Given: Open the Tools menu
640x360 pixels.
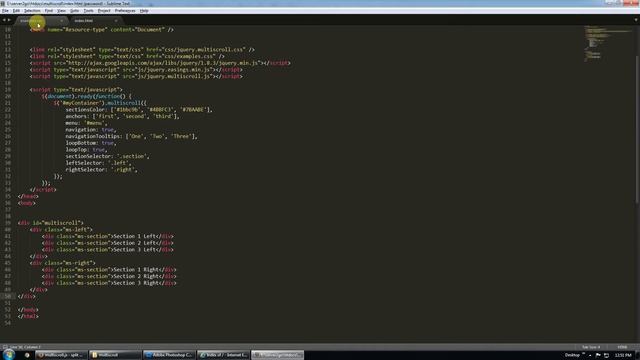Looking at the screenshot, I should [x=89, y=11].
